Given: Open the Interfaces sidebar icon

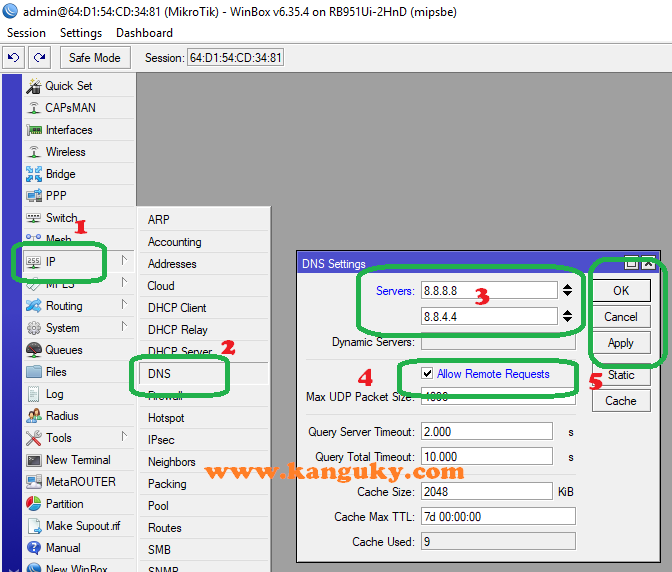Looking at the screenshot, I should [34, 130].
